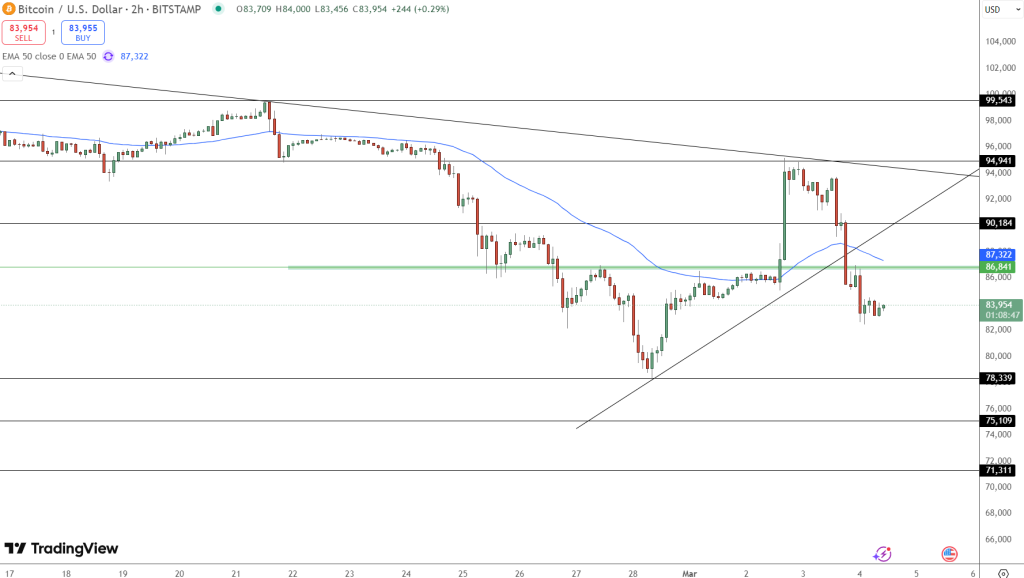Open the USD currency dropdown
This screenshot has width=1024, height=578.
click(1002, 9)
